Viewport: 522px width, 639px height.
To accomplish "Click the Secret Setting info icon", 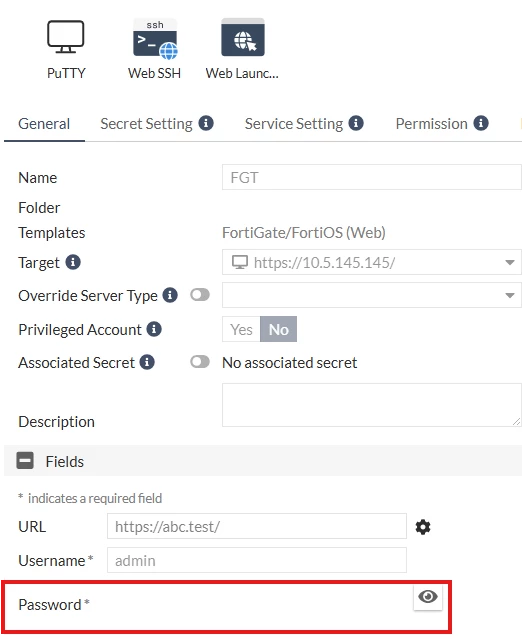I will (206, 123).
